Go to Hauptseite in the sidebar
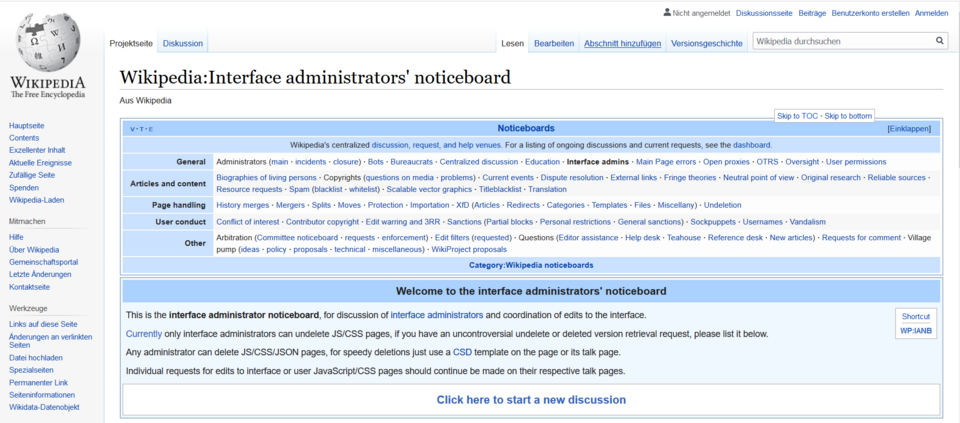Viewport: 960px width, 423px height. point(26,125)
